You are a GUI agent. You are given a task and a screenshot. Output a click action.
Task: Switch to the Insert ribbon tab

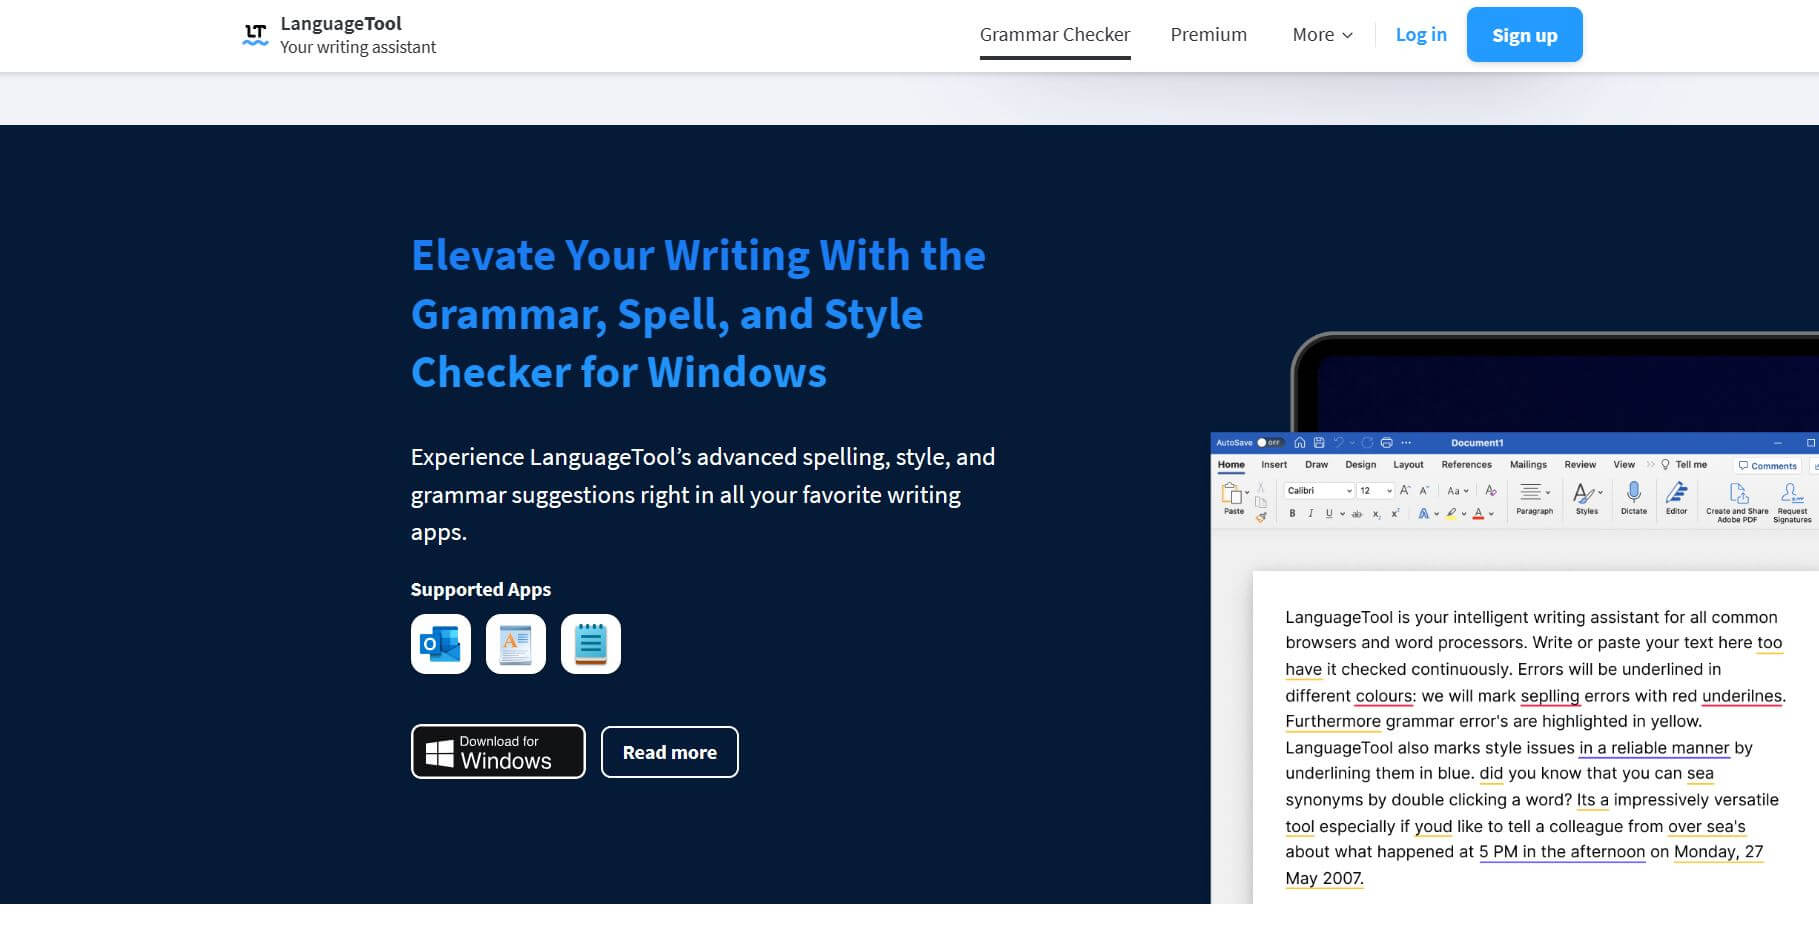click(x=1274, y=465)
